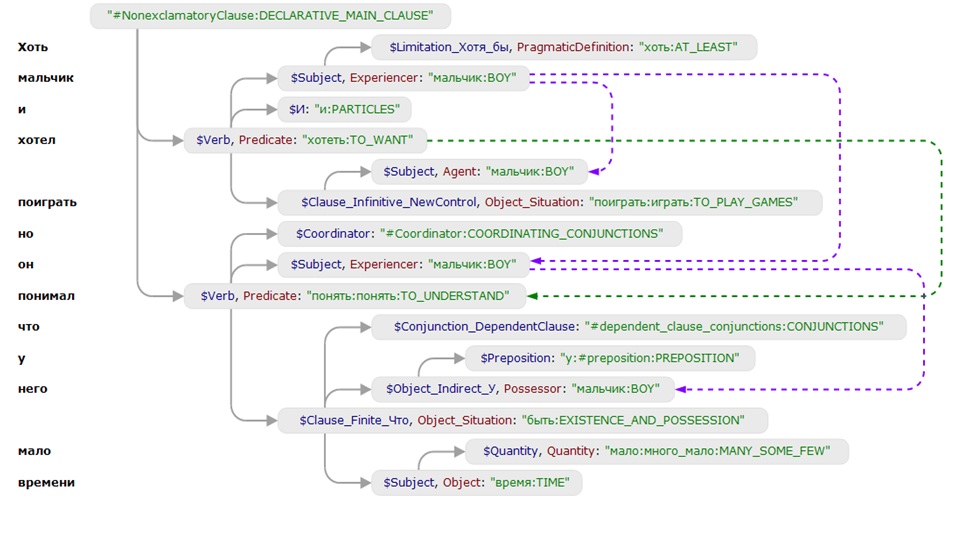This screenshot has height=533, width=953.
Task: Select the $Preposition "у:#preposition" node
Action: (x=610, y=358)
